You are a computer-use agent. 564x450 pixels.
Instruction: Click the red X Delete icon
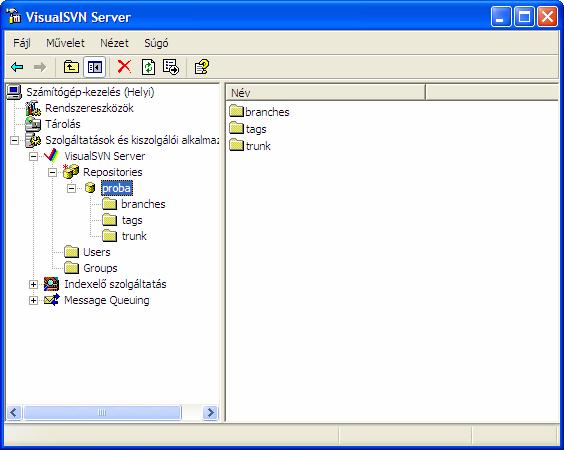pyautogui.click(x=124, y=67)
